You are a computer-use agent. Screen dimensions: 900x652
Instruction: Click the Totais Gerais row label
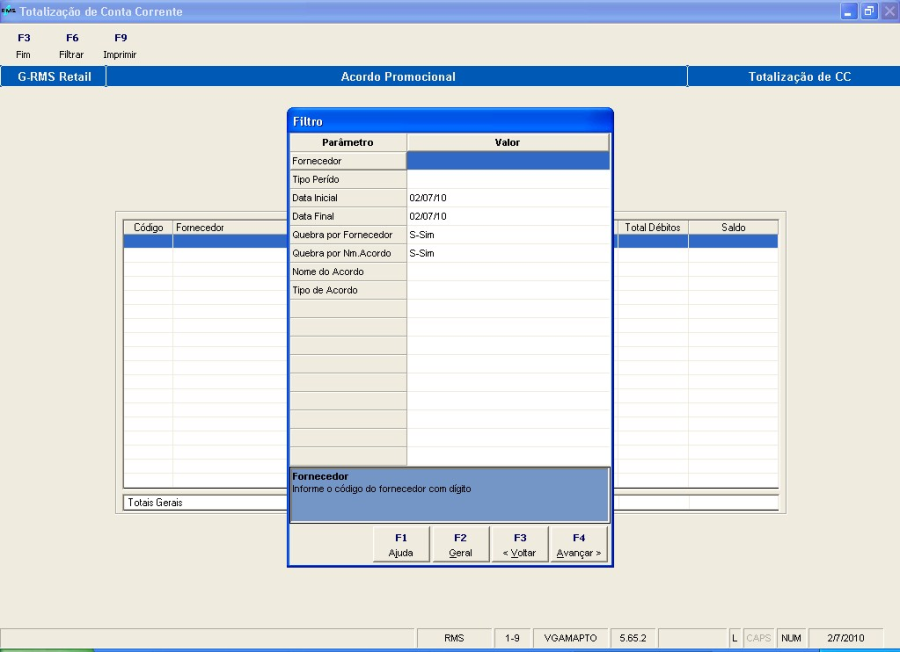(x=155, y=502)
